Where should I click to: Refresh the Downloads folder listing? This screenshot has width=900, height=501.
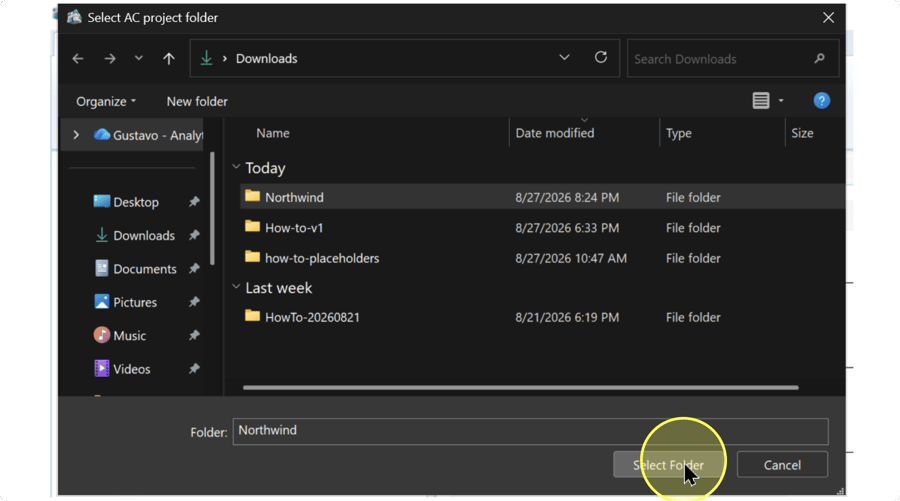(x=600, y=57)
